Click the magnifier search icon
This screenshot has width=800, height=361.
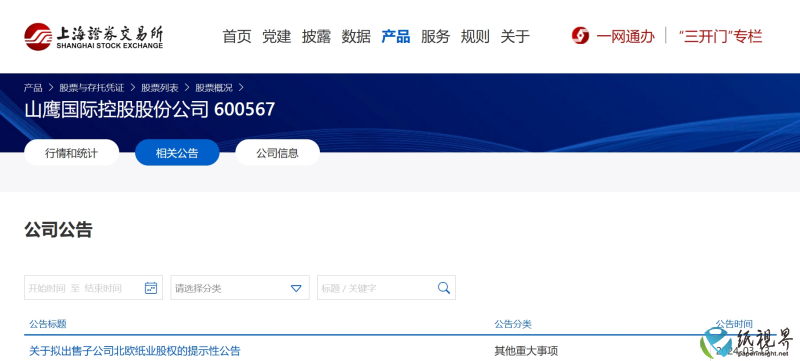[444, 288]
